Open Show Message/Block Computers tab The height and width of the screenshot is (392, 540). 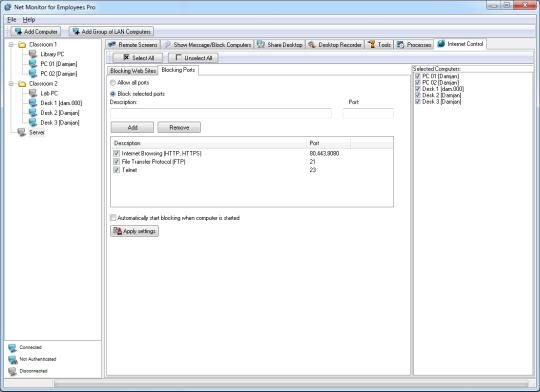tap(208, 44)
